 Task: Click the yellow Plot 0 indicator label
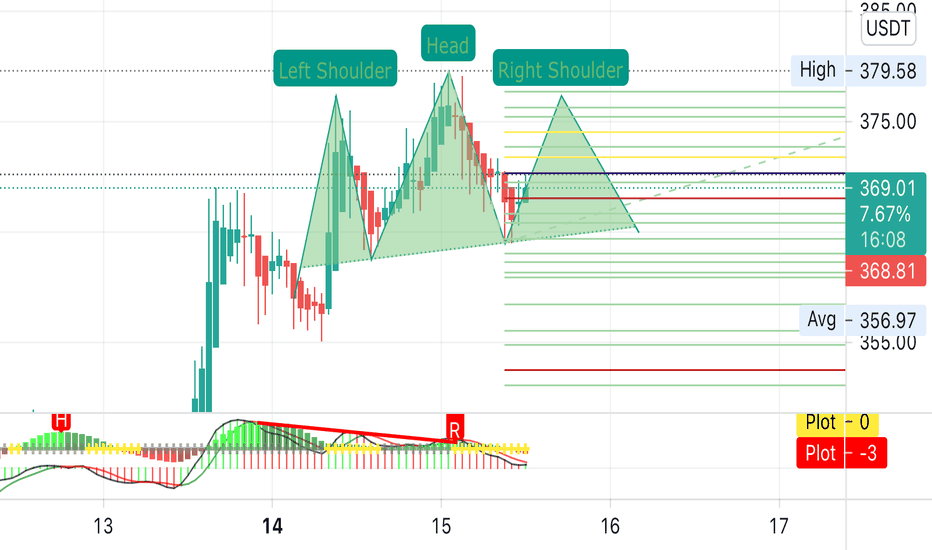837,423
